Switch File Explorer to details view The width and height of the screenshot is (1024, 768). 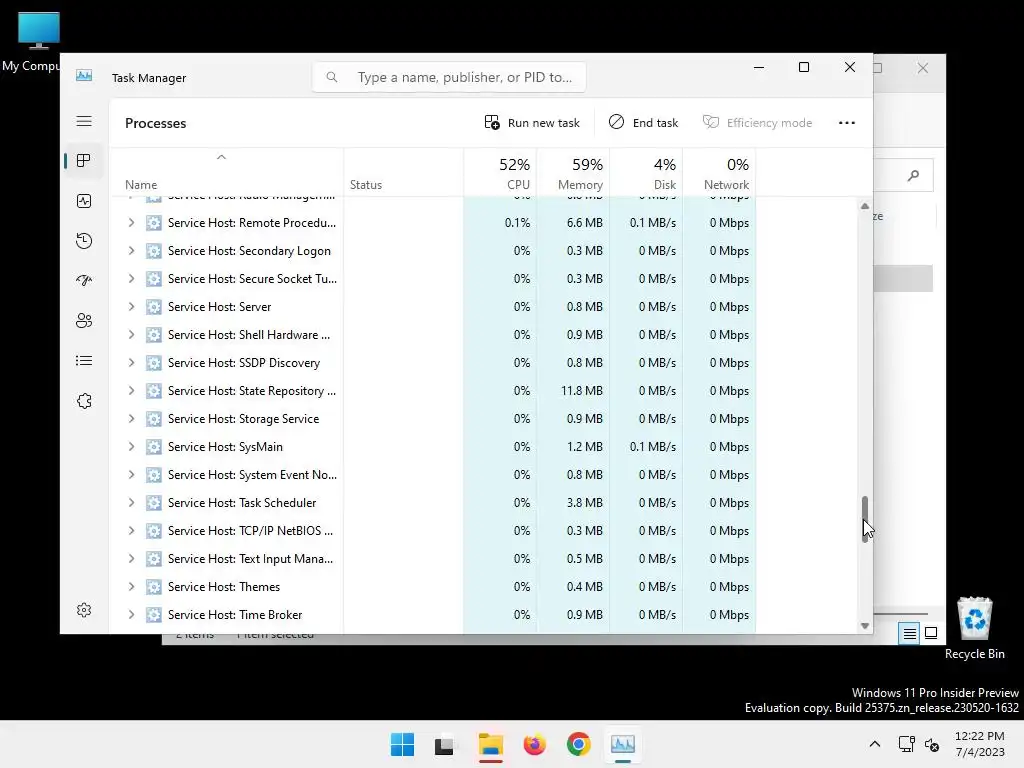[909, 633]
